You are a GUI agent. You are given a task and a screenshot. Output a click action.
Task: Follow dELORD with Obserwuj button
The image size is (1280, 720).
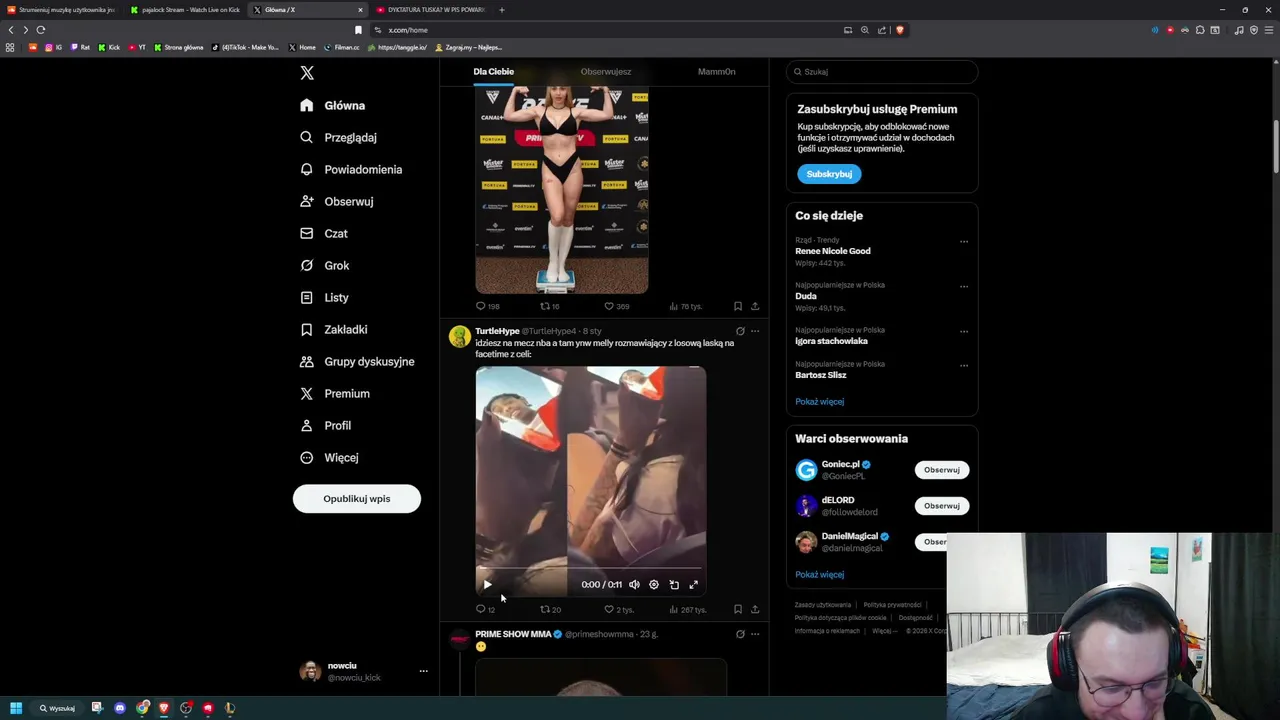pos(941,506)
